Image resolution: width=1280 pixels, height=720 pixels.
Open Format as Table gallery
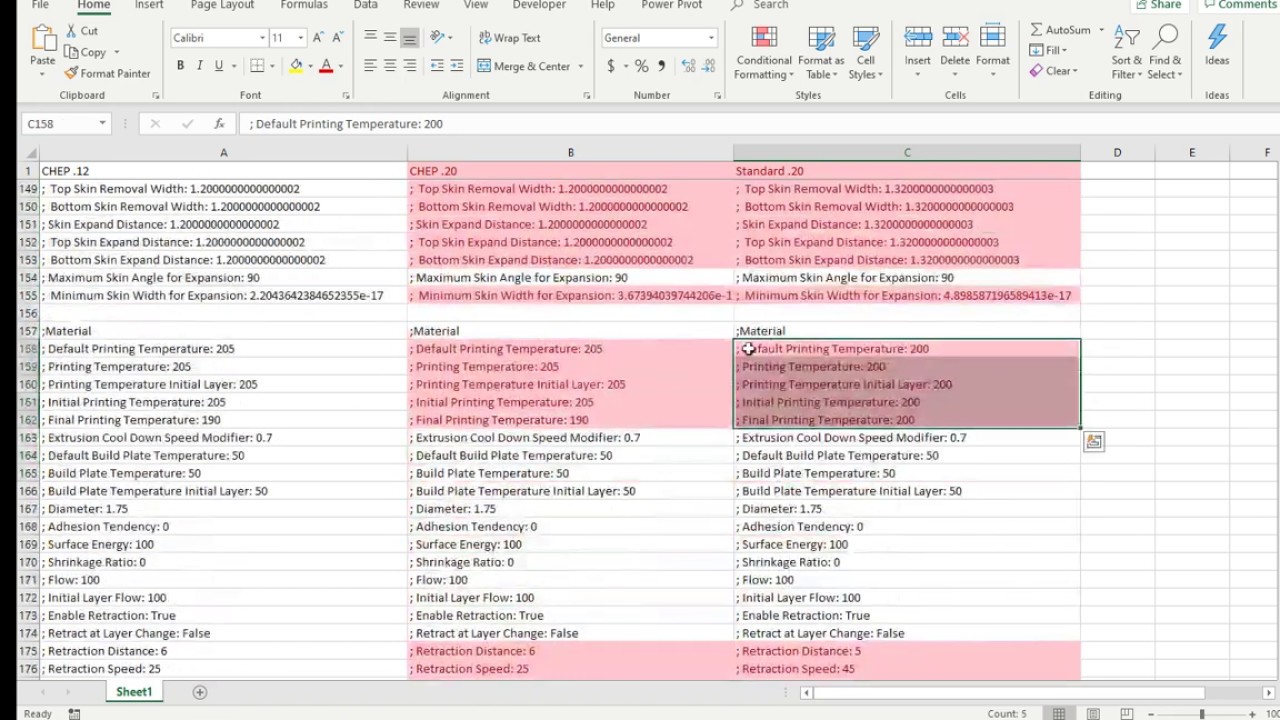click(x=821, y=53)
